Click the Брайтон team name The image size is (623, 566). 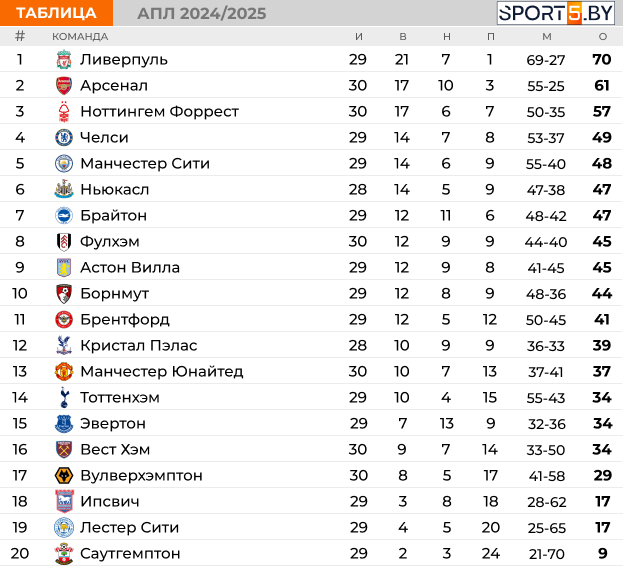[x=114, y=215]
